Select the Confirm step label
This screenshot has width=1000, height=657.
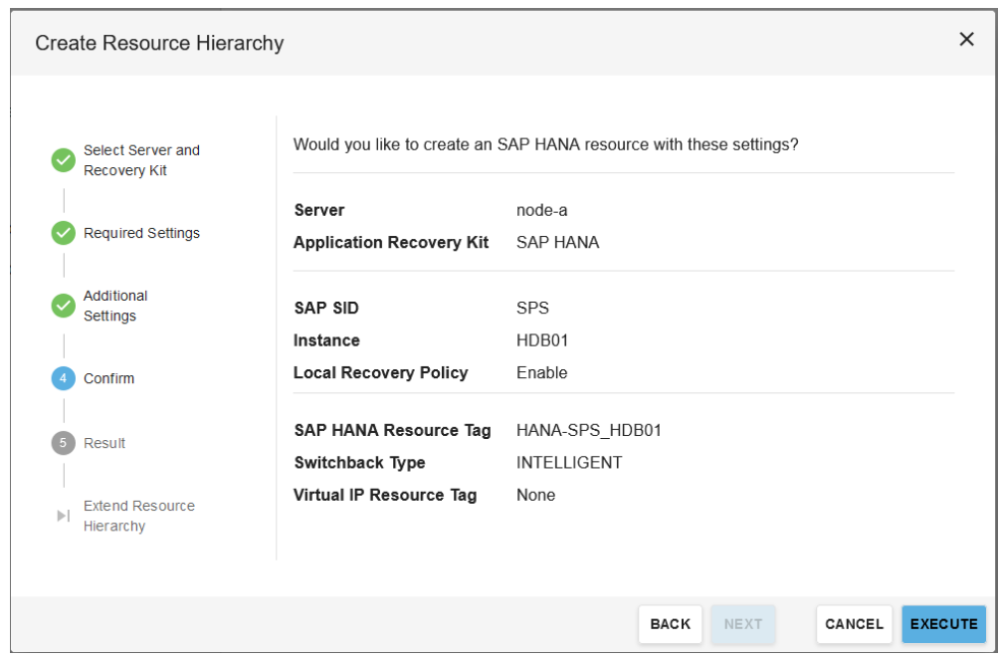pos(109,378)
